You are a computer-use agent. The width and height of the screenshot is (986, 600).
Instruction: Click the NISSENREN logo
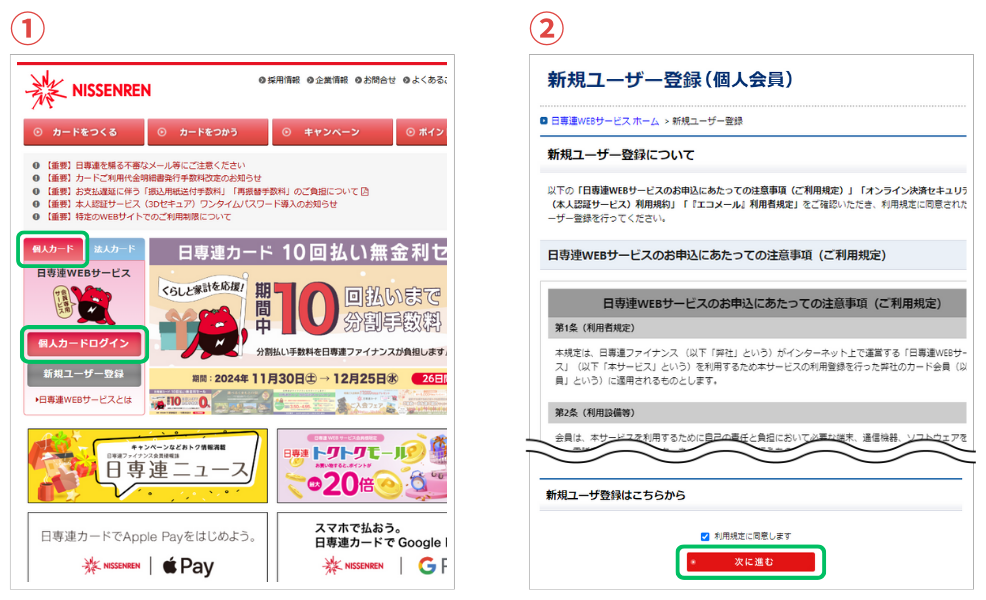click(90, 88)
